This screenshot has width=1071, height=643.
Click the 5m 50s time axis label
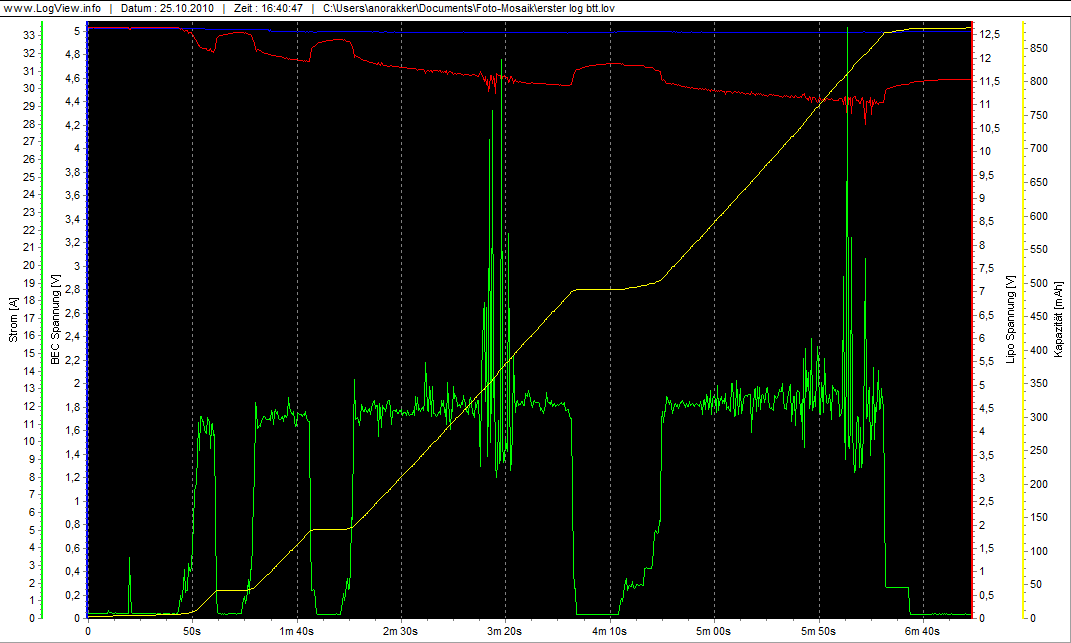tap(819, 631)
